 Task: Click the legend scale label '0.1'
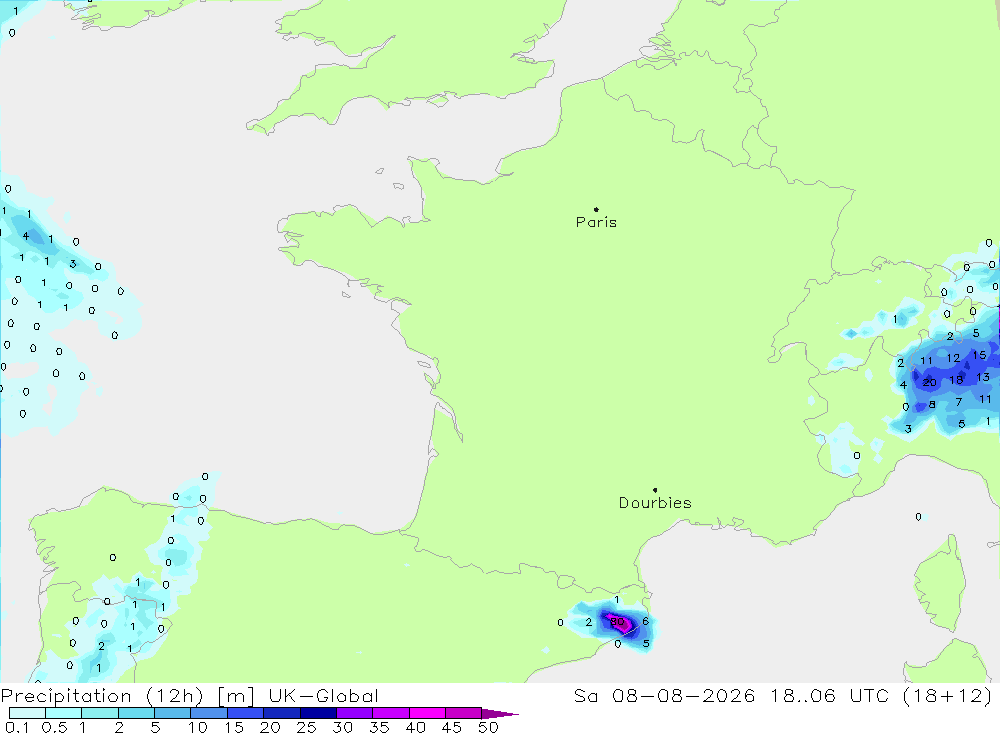pos(17,727)
